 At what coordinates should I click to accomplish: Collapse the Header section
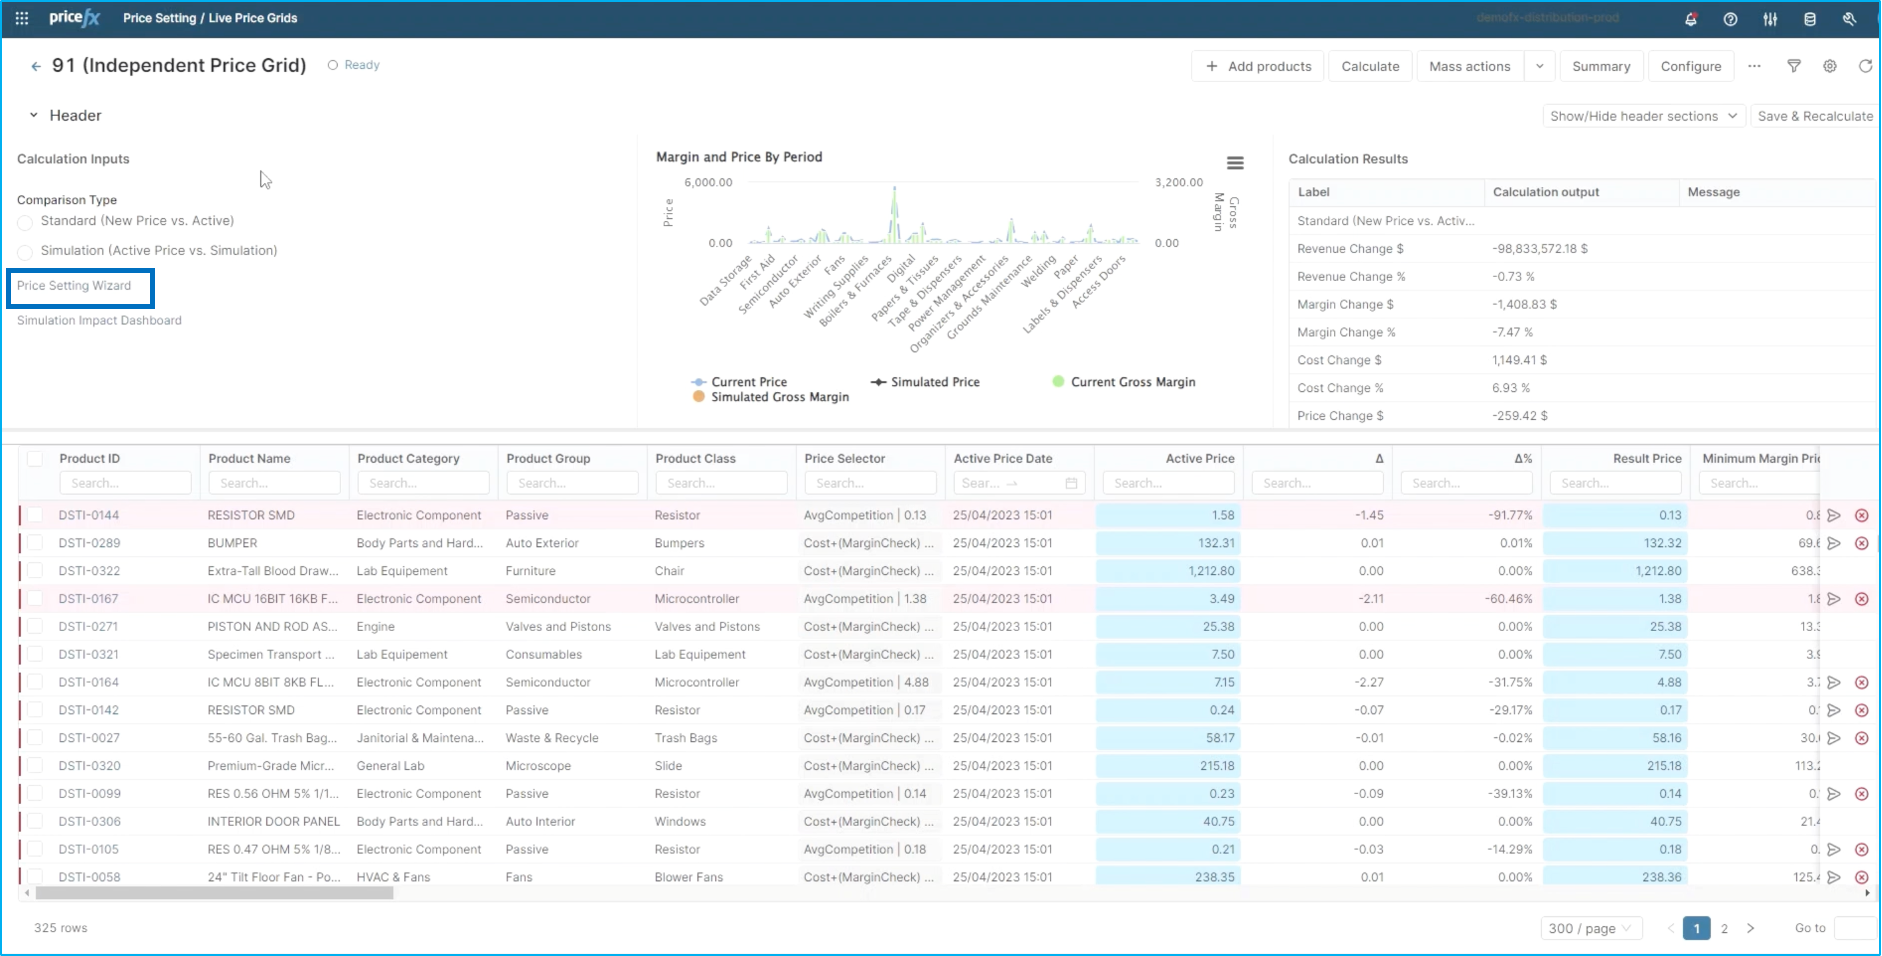tap(33, 116)
